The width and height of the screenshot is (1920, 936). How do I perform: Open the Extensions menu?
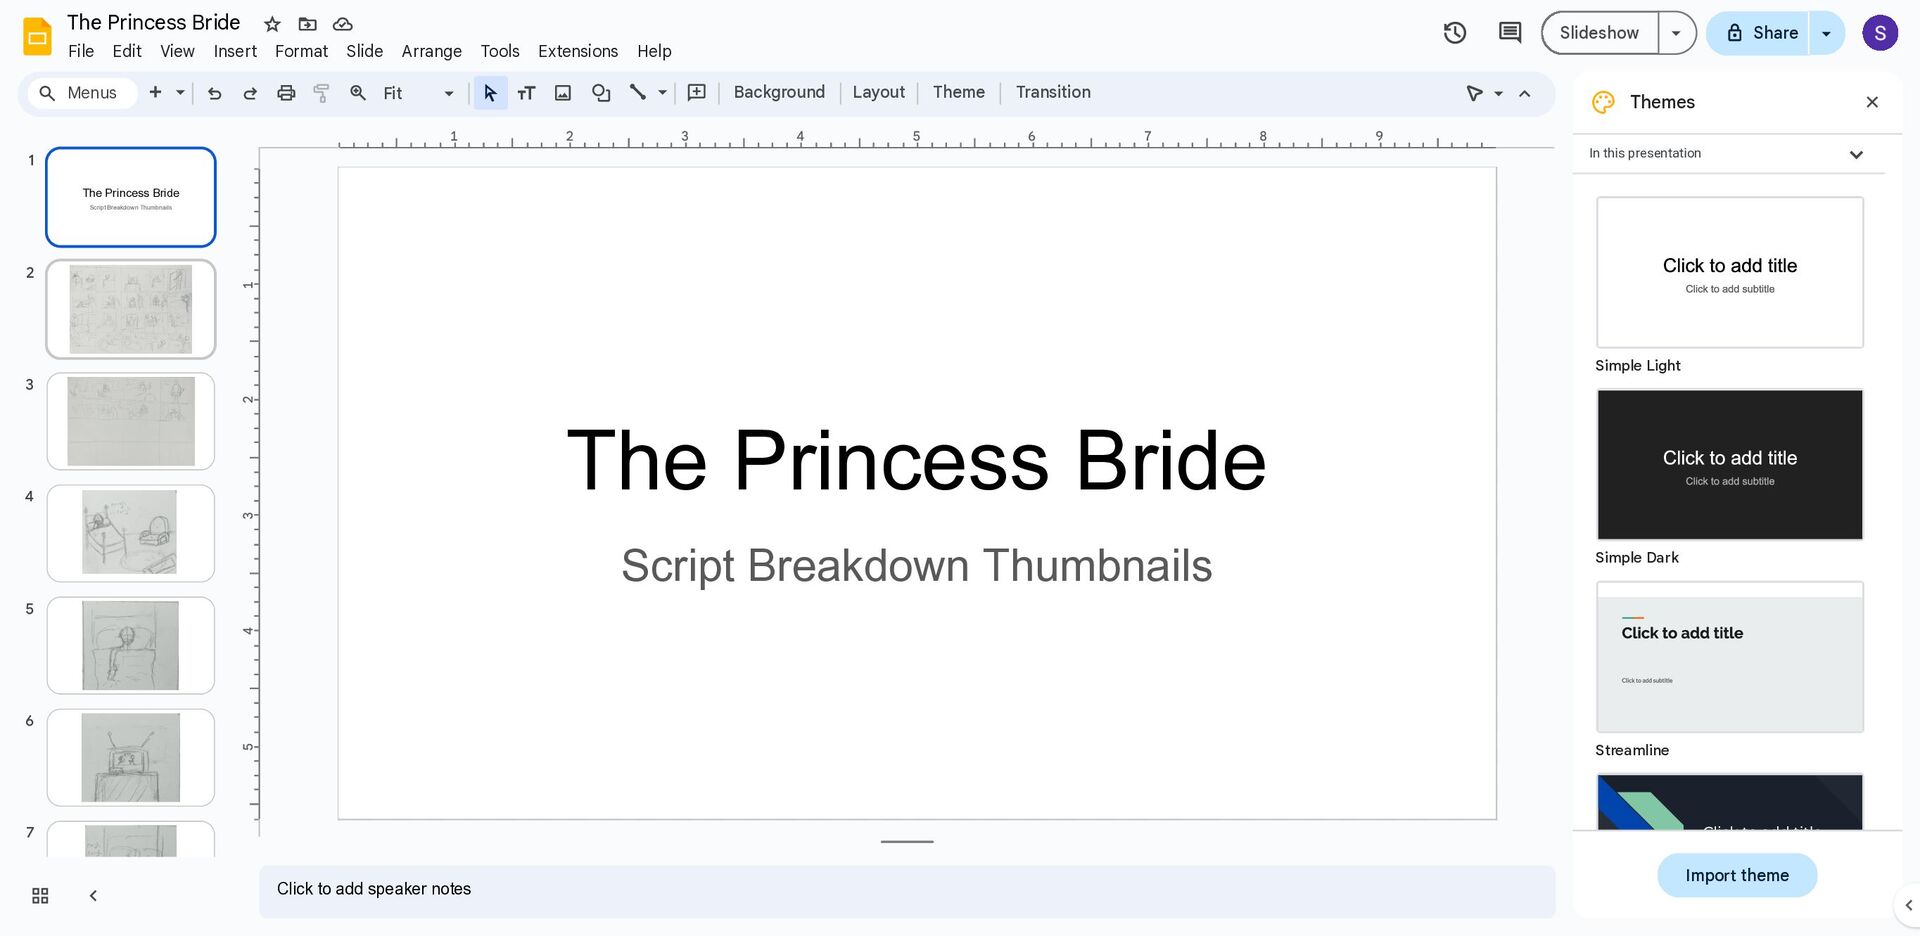tap(577, 51)
